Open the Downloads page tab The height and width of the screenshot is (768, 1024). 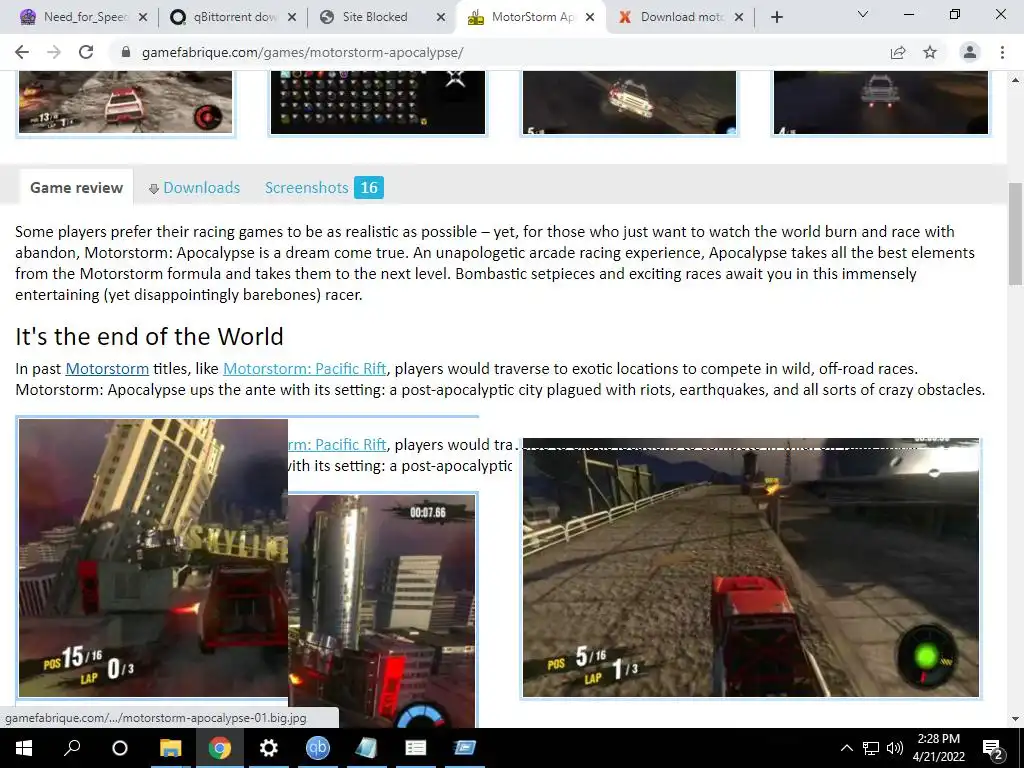[195, 187]
